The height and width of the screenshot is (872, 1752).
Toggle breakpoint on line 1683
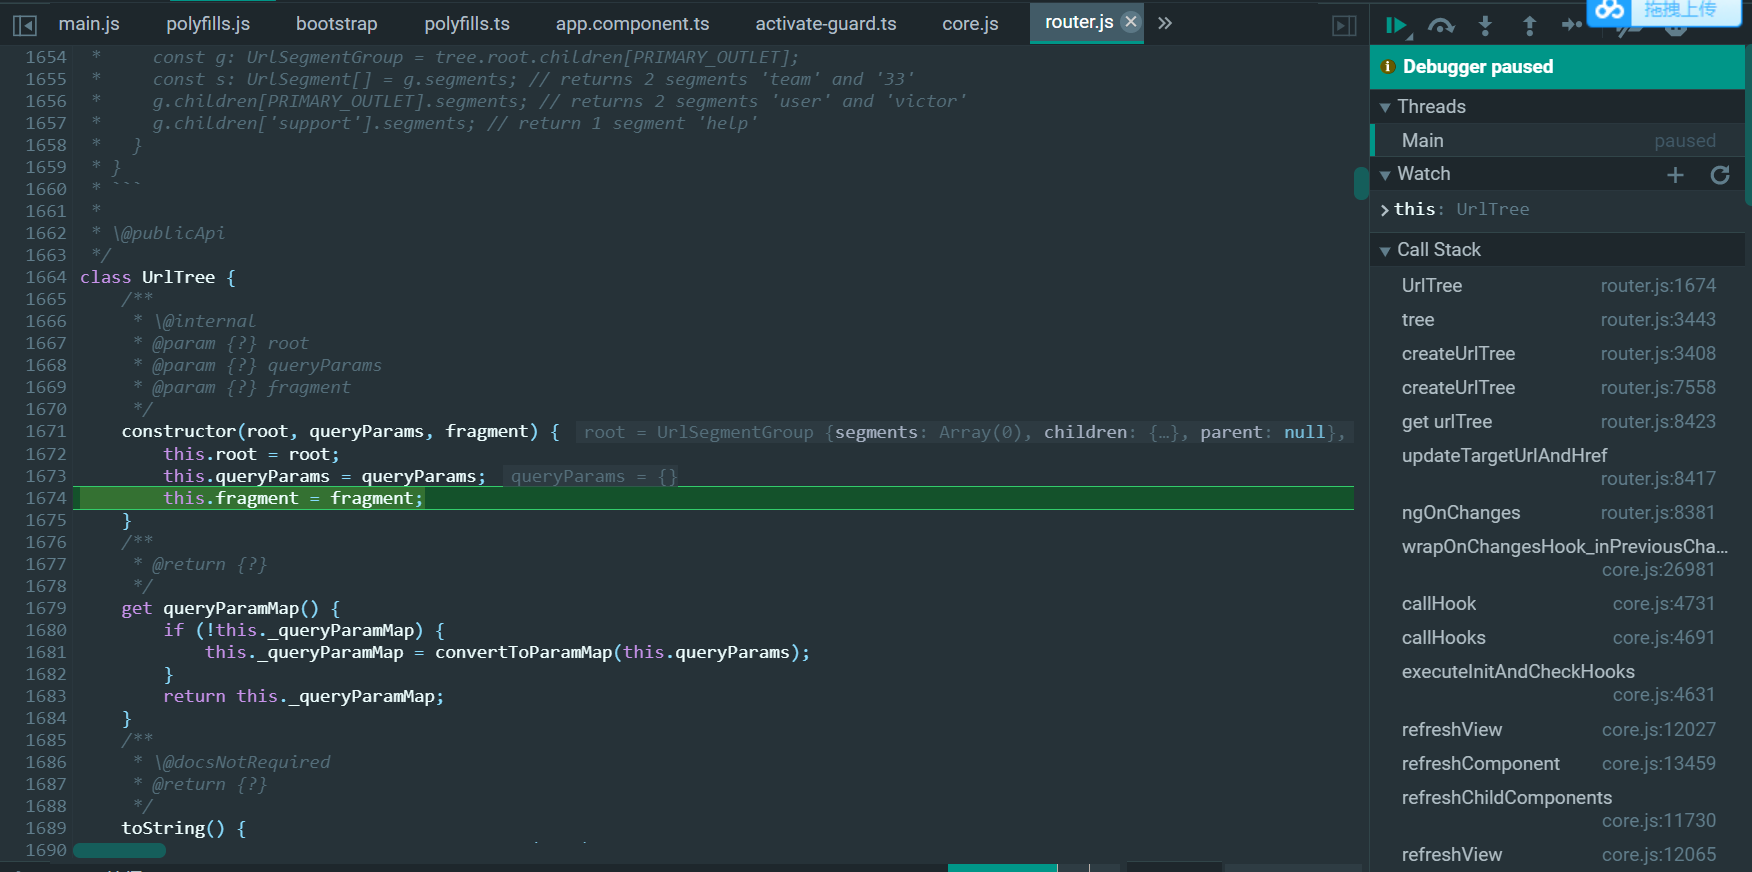coord(46,696)
